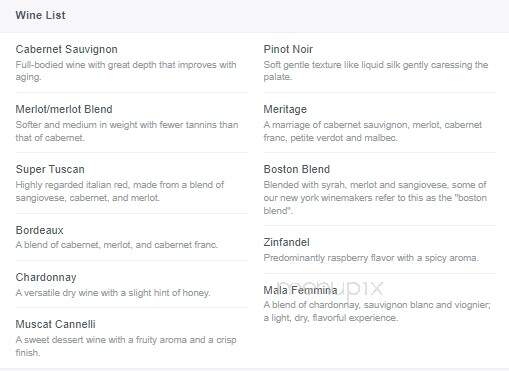Select the Muscat Cannelli sweet dessert description

[x=126, y=346]
